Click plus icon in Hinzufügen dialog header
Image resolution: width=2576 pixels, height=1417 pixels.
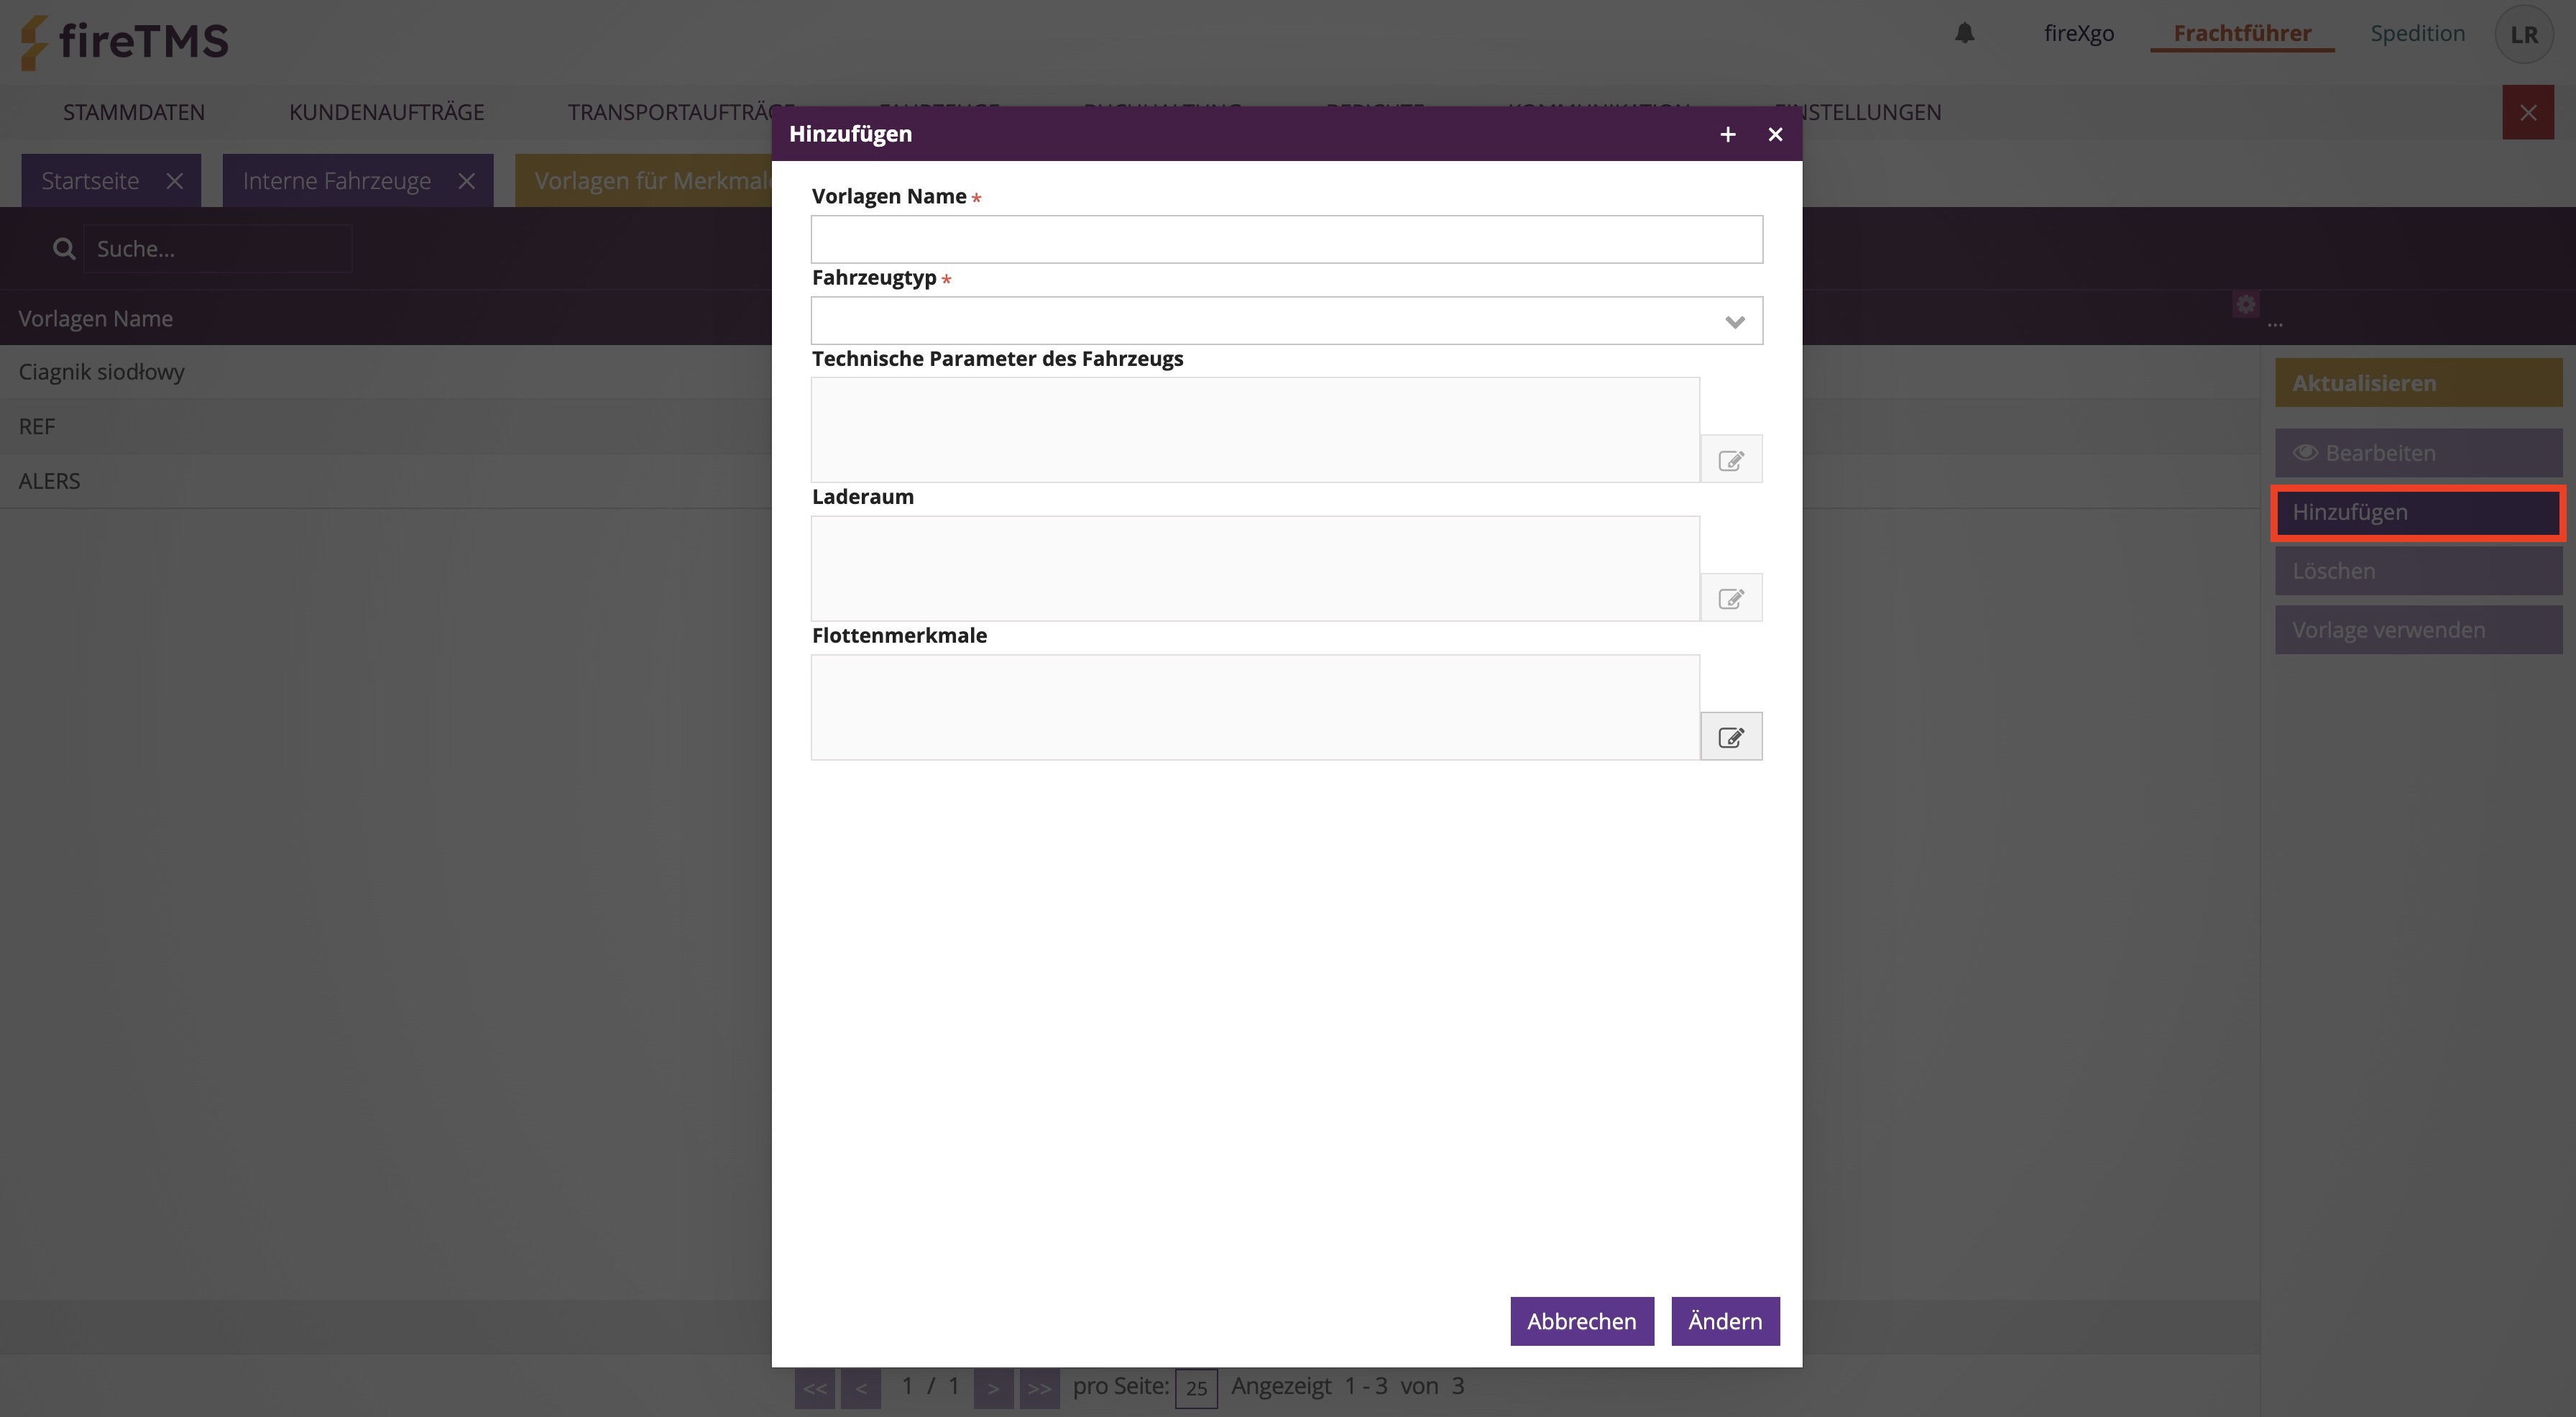(x=1727, y=134)
